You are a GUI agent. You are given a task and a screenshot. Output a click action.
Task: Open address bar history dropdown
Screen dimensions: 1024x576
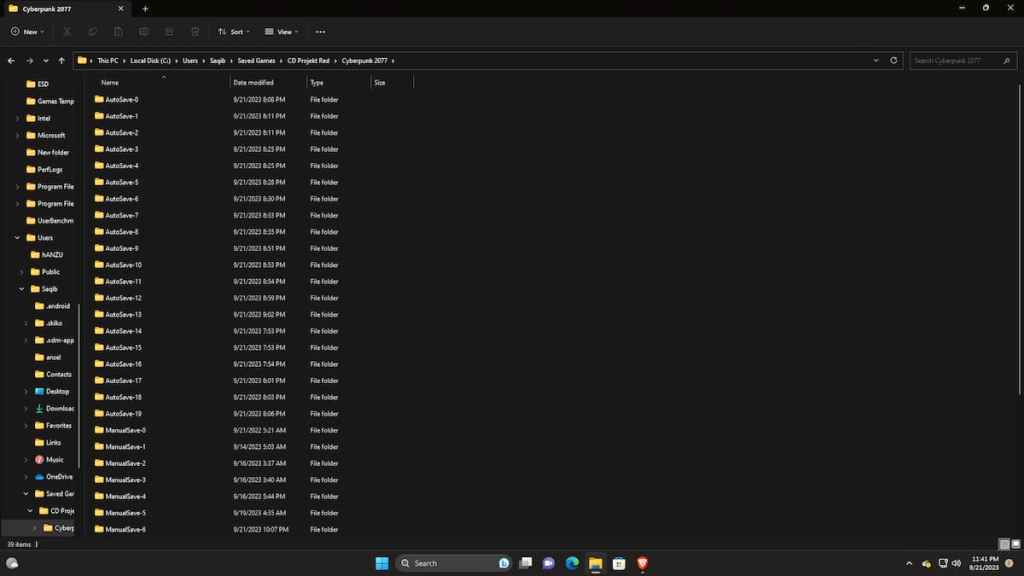(x=876, y=60)
